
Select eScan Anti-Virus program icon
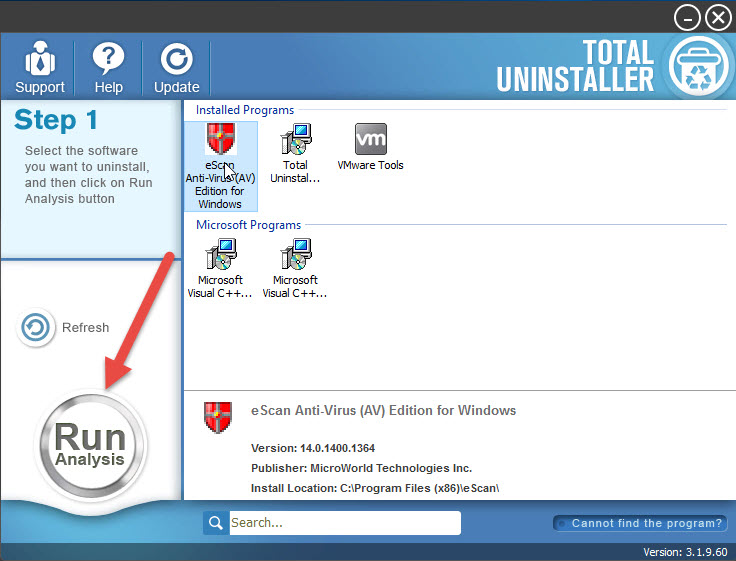221,166
